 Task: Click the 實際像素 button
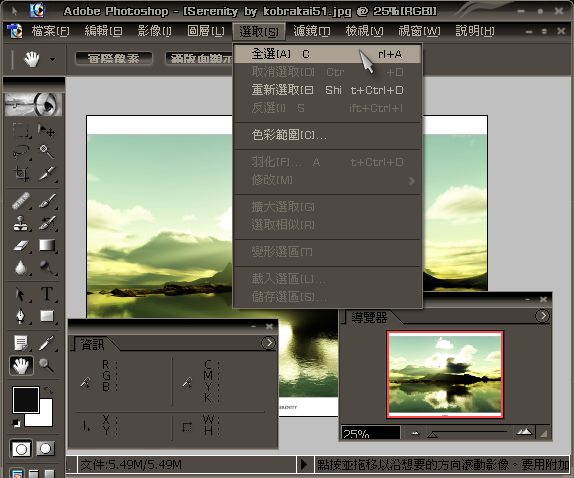coord(114,58)
